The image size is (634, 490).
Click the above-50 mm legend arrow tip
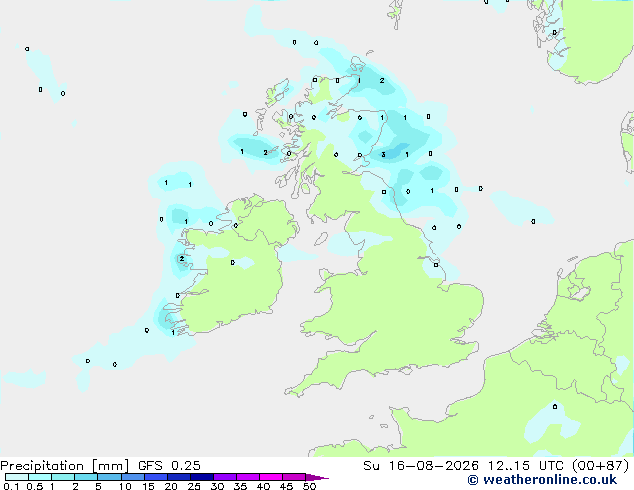[317, 477]
